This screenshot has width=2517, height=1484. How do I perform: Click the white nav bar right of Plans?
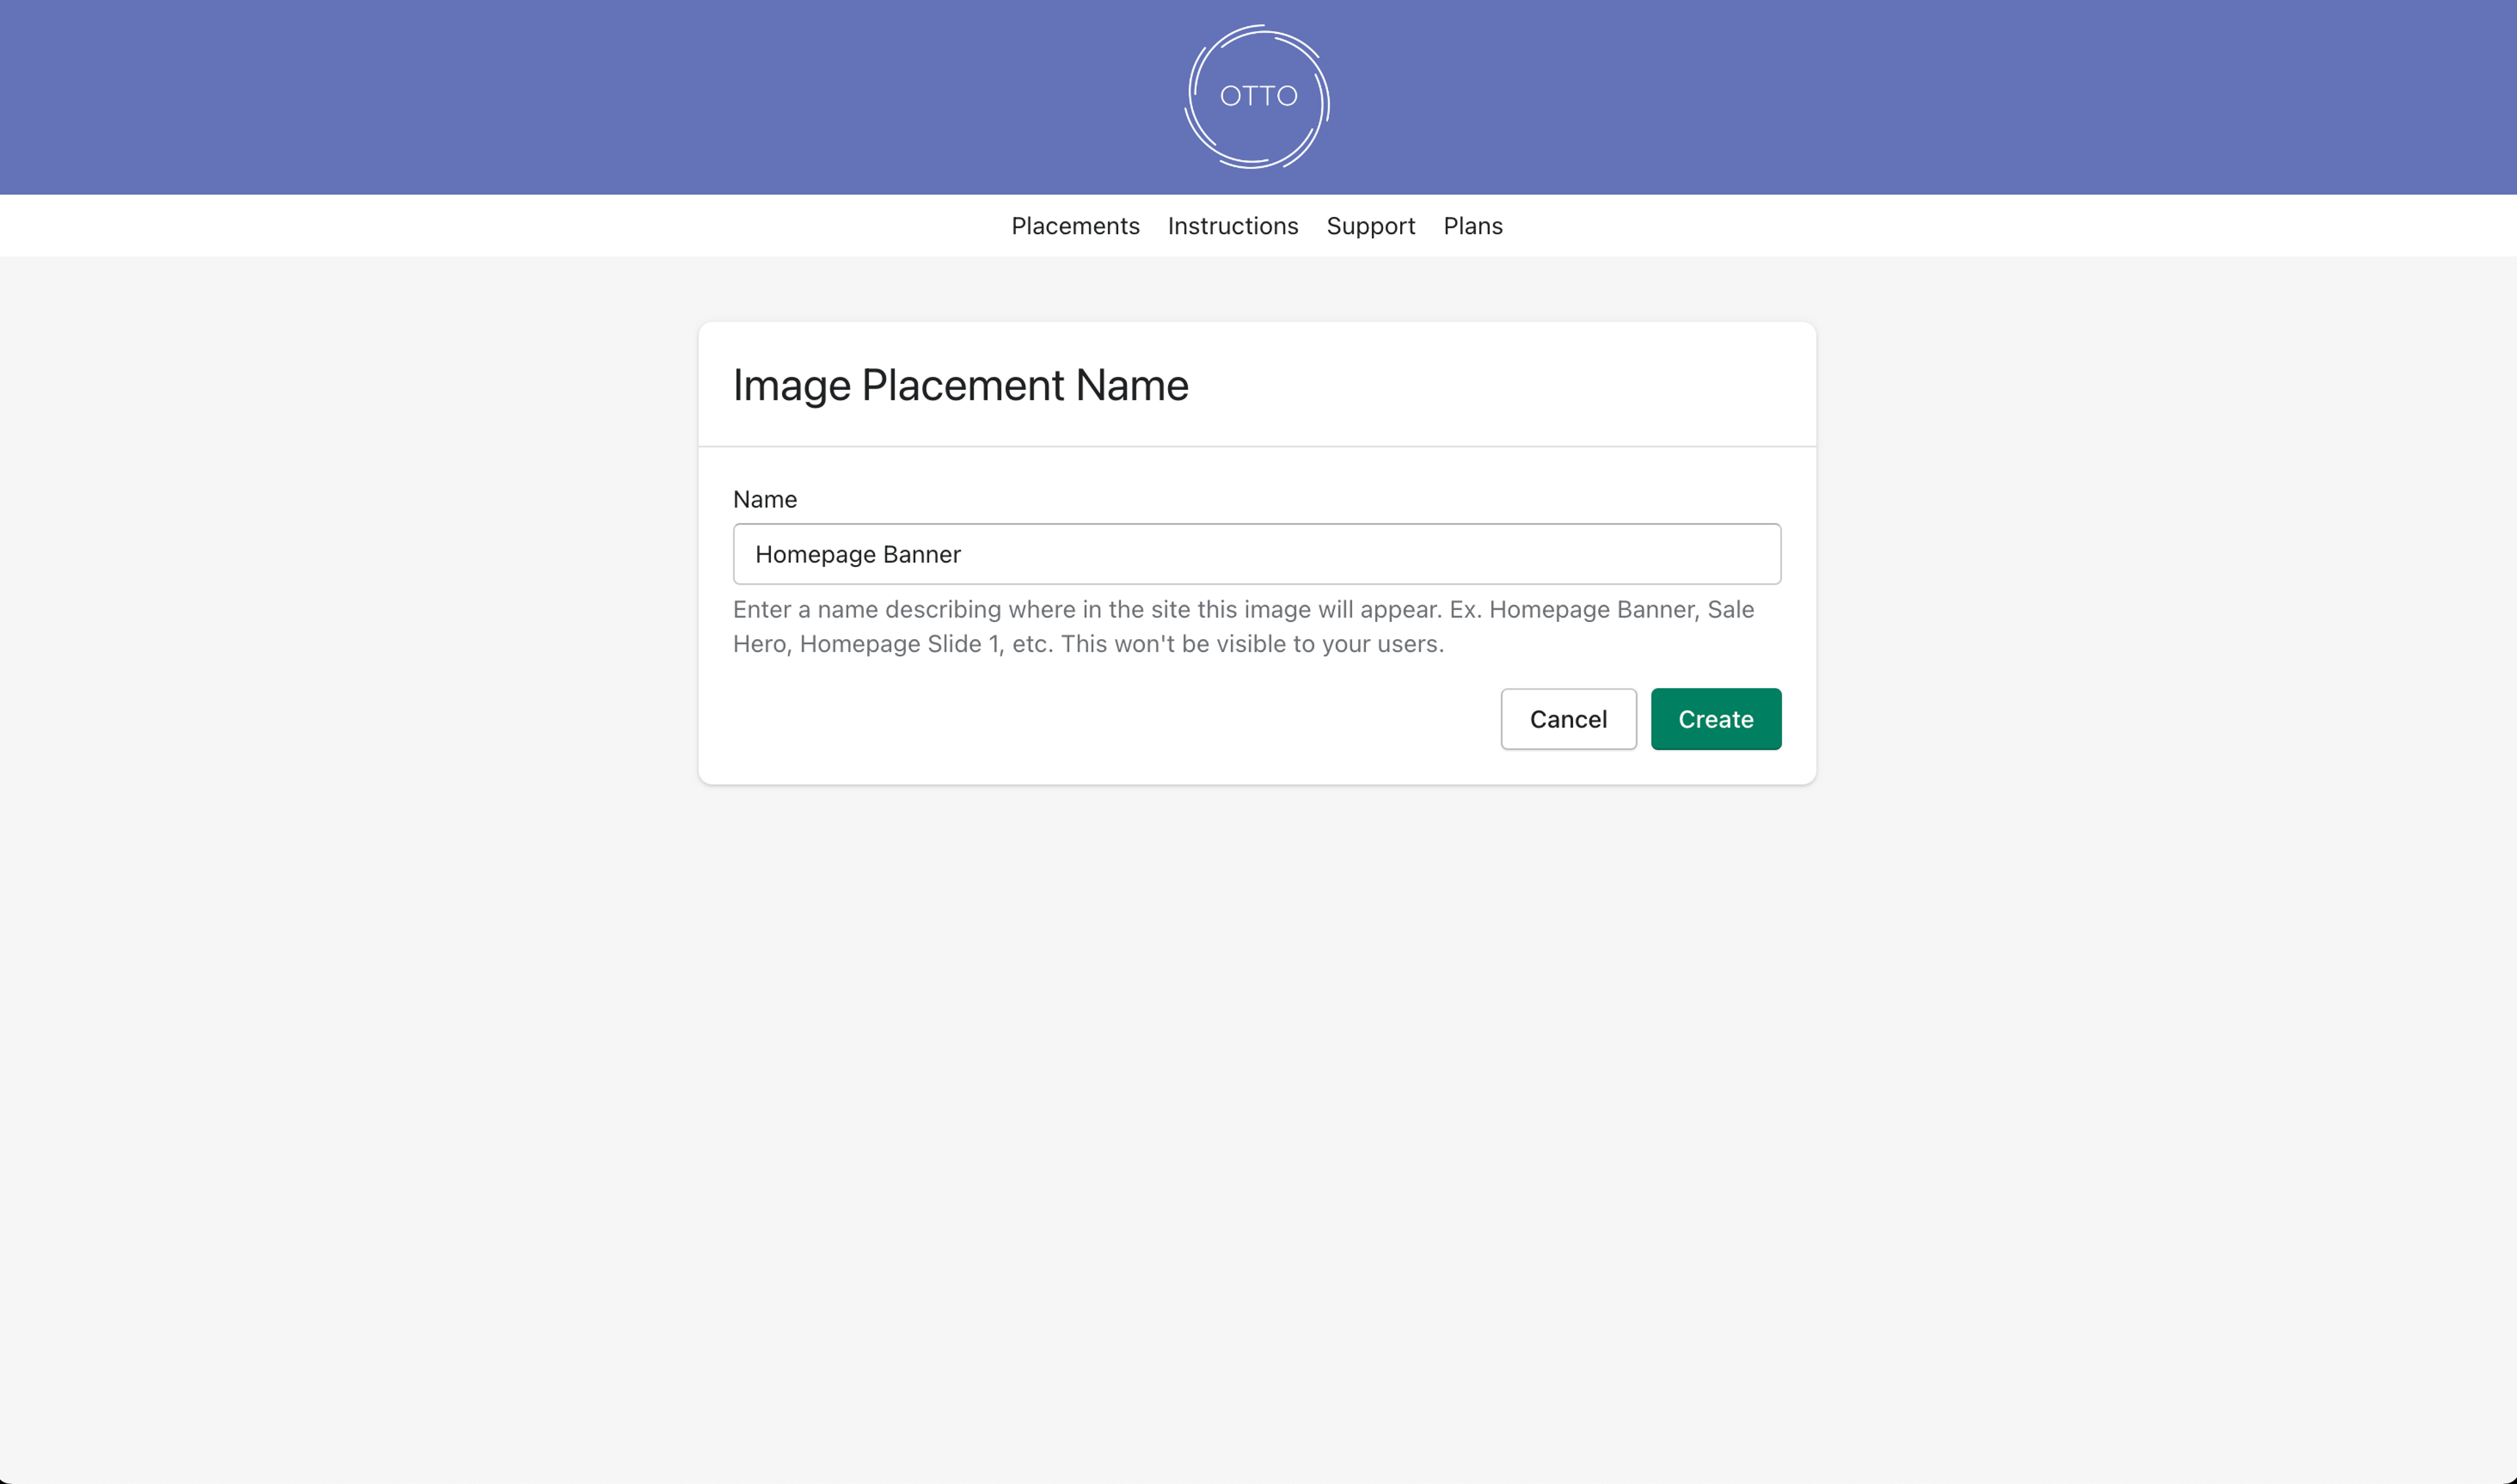click(x=2000, y=226)
